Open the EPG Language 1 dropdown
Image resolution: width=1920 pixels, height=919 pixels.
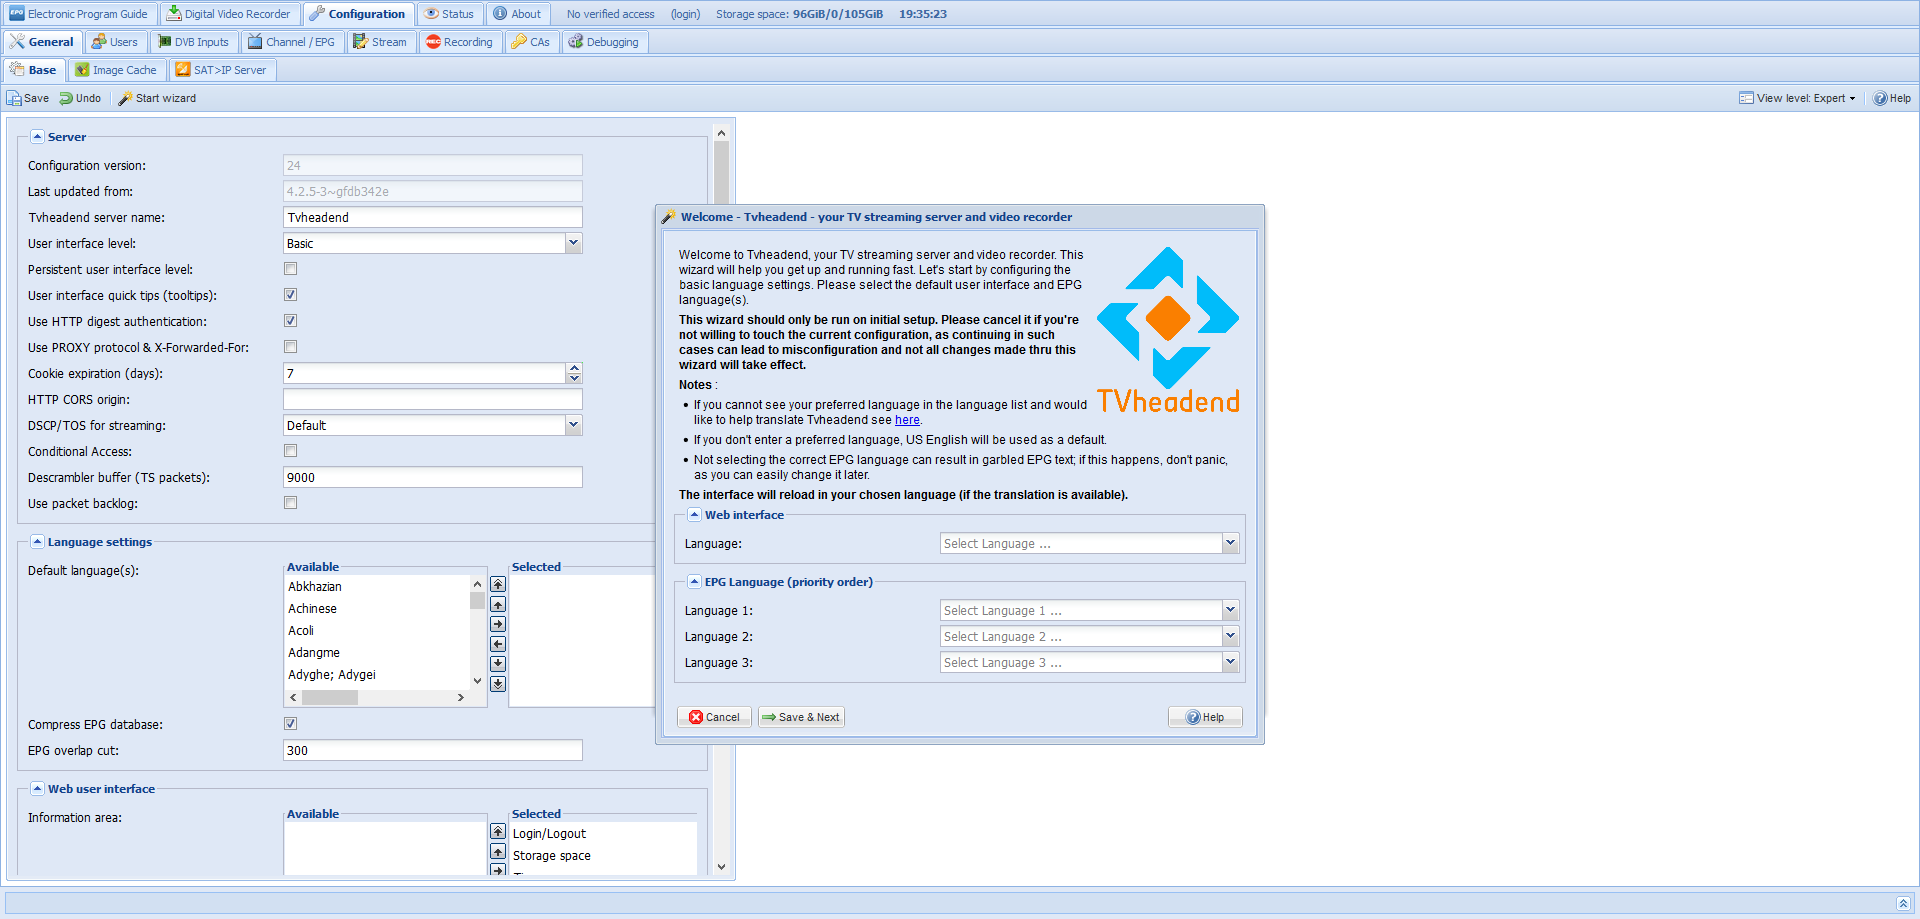tap(1230, 610)
